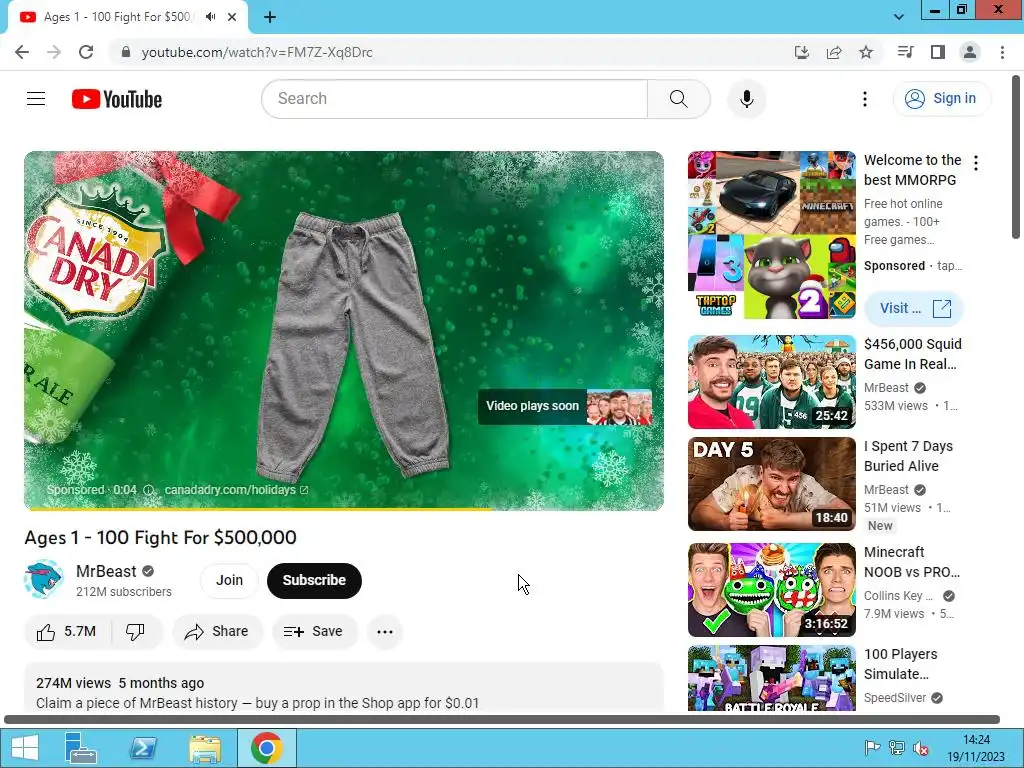The height and width of the screenshot is (768, 1024).
Task: Click the ad info icon beside 0:04
Action: click(148, 490)
